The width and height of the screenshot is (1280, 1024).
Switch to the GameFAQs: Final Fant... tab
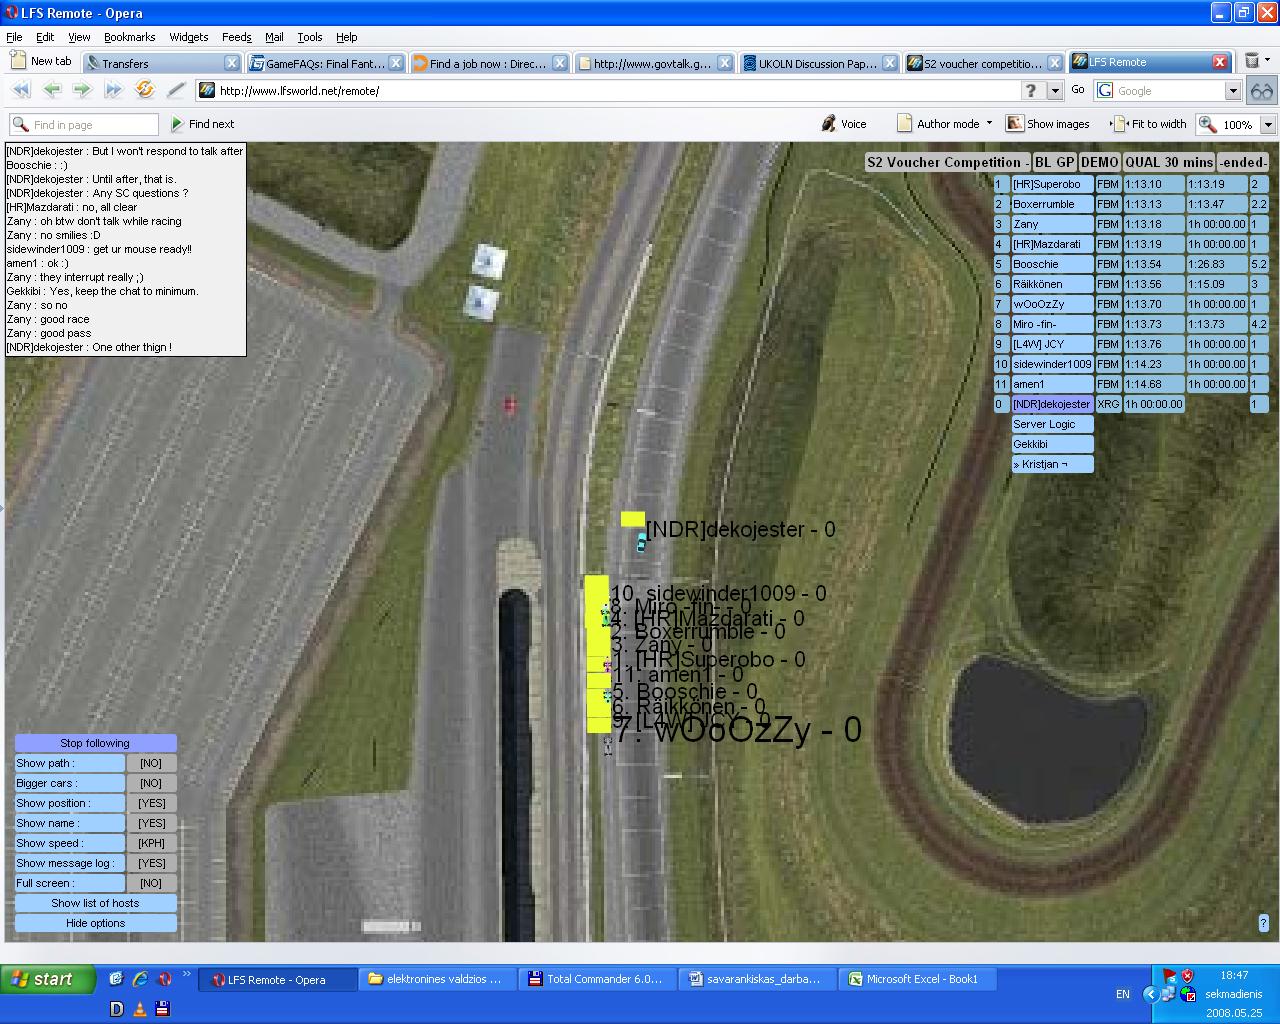(x=326, y=63)
